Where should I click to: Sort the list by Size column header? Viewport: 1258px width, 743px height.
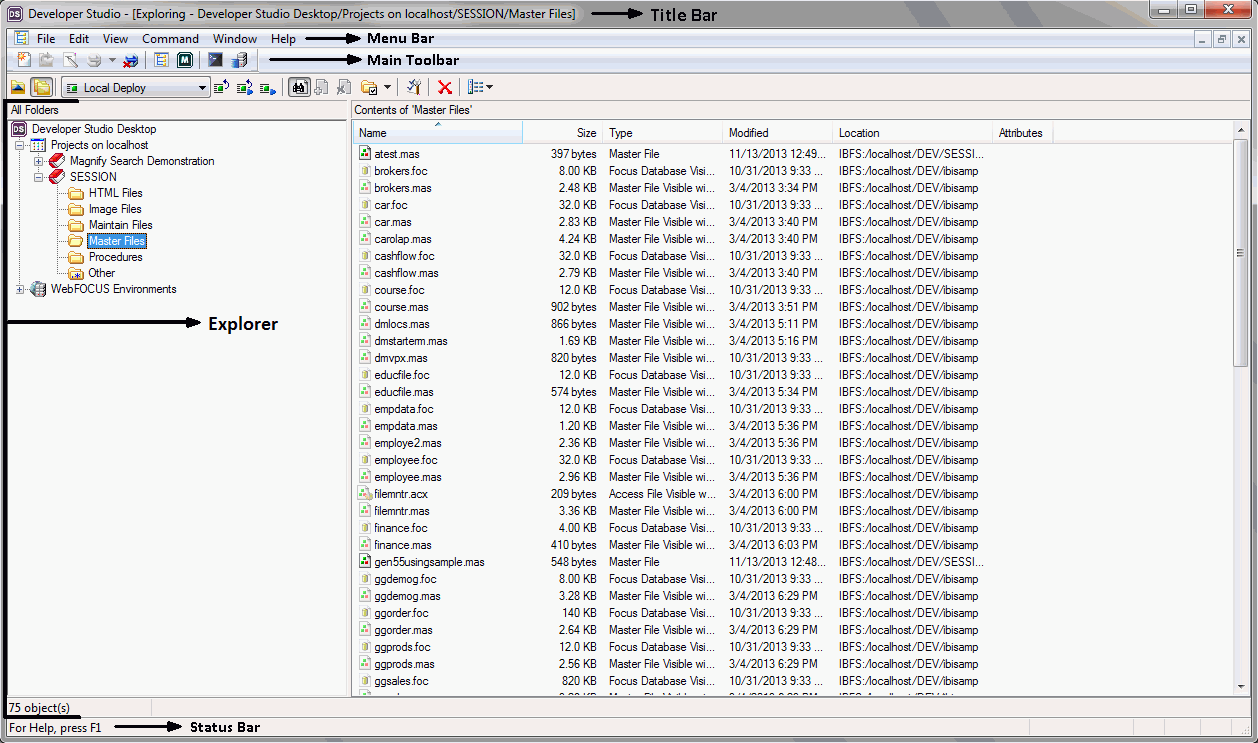[561, 133]
